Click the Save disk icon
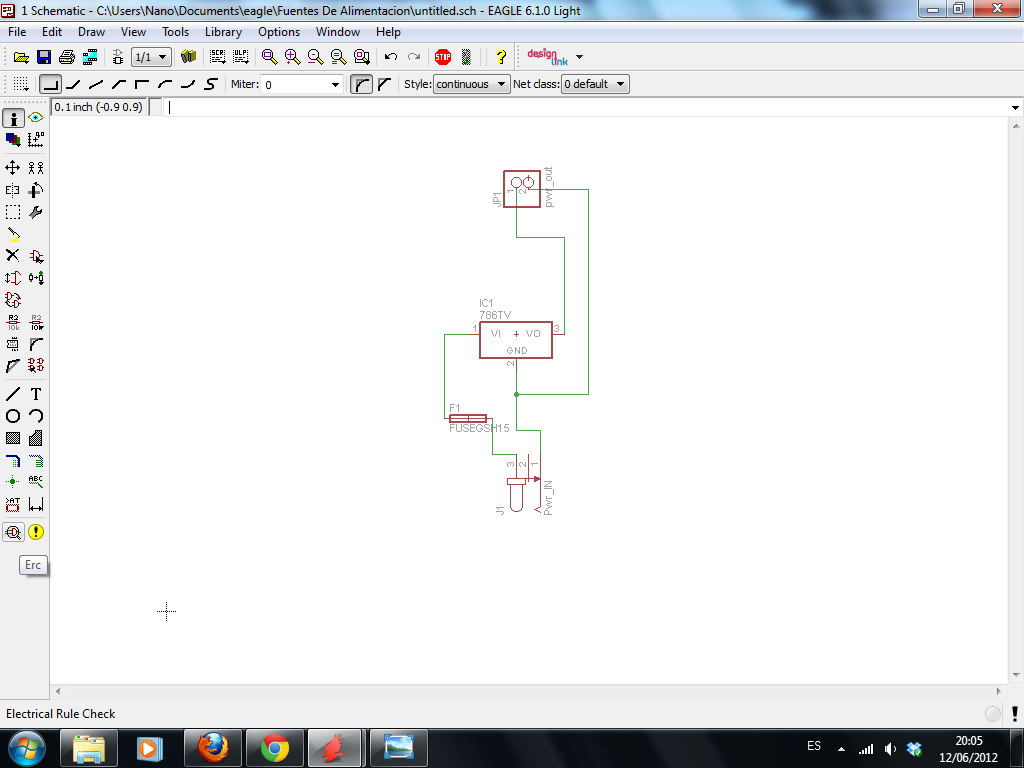This screenshot has height=768, width=1024. pos(44,57)
